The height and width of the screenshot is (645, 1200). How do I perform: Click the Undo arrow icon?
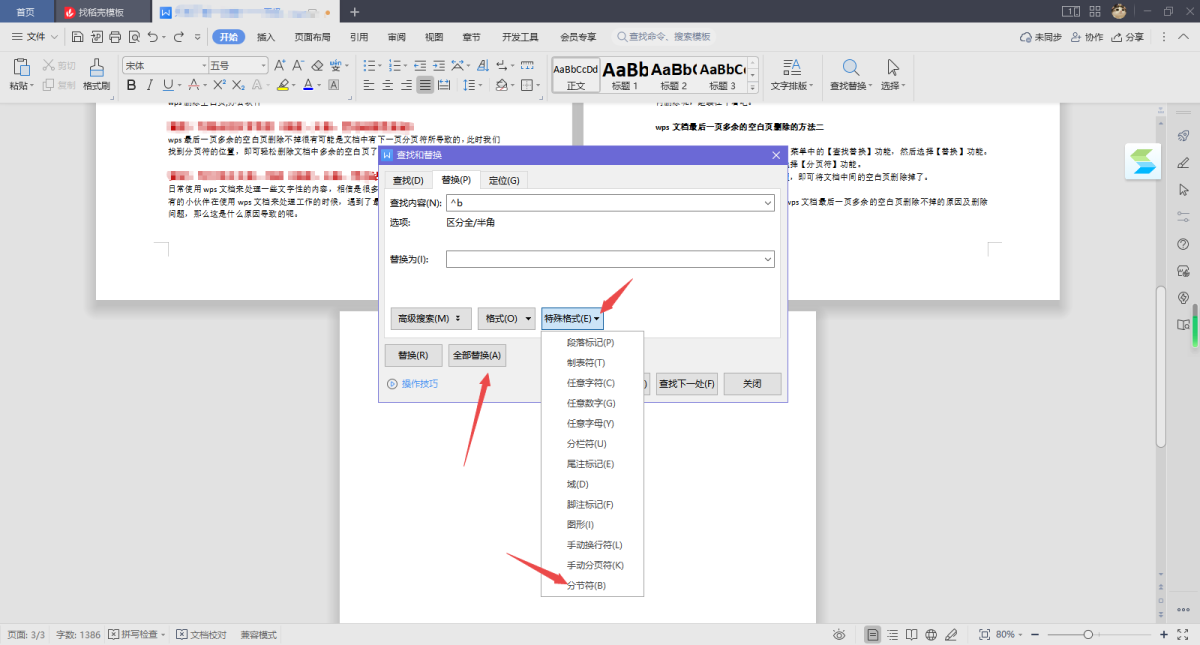pos(152,37)
